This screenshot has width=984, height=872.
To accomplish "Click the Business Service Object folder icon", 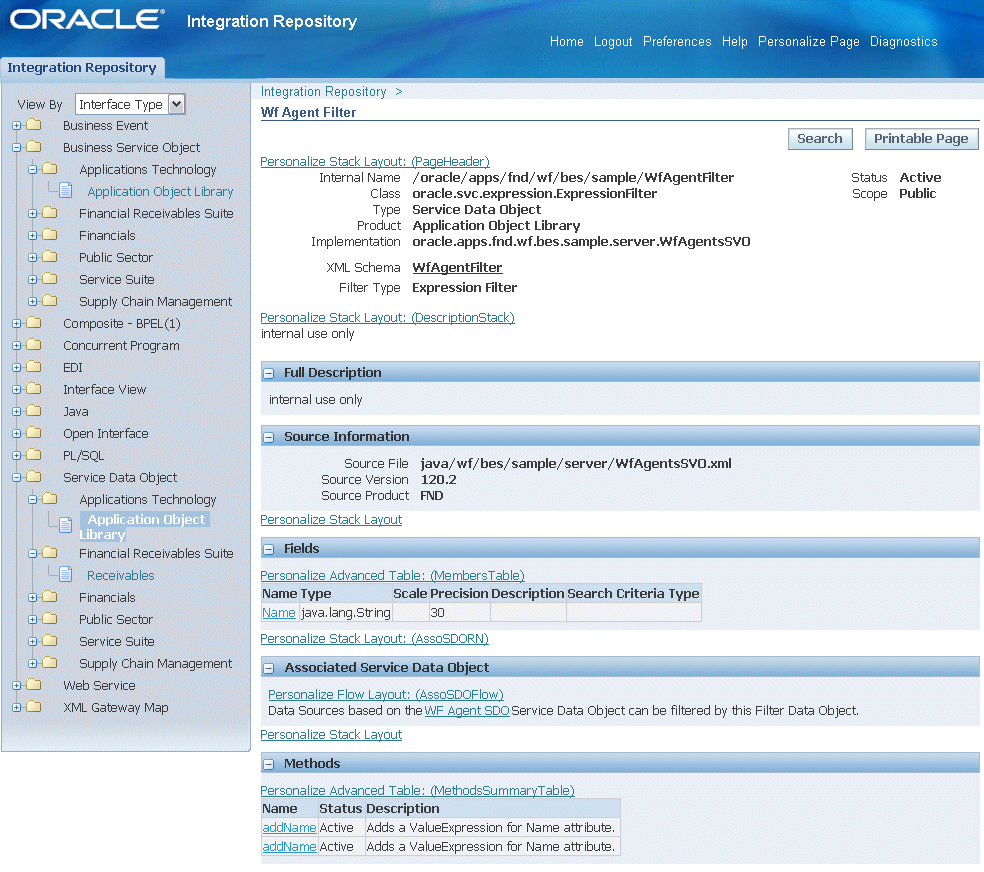I will coord(34,147).
